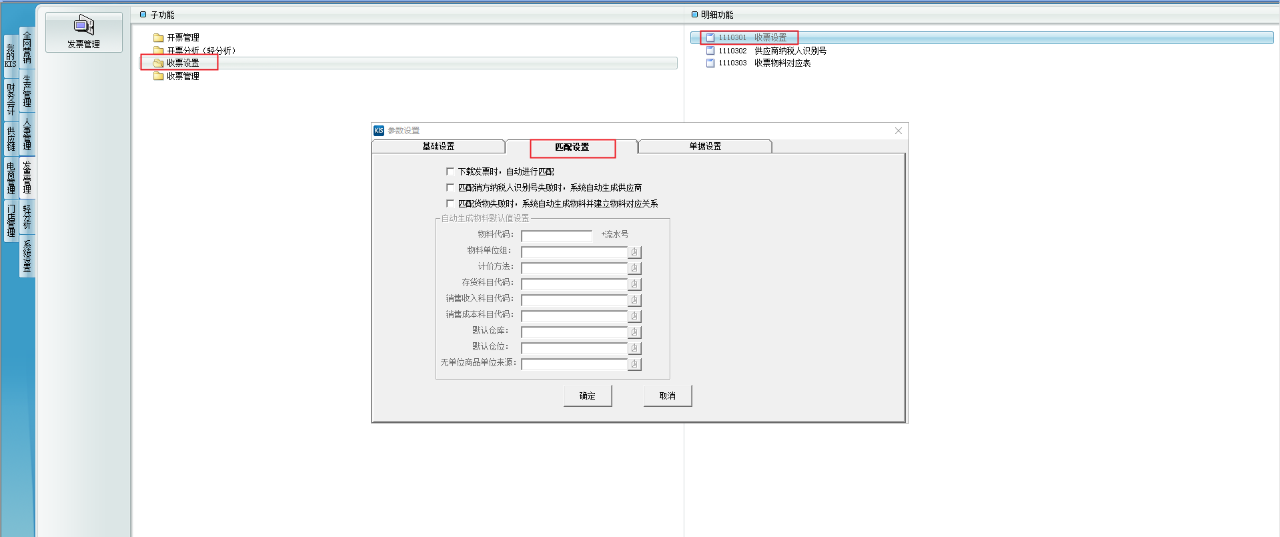Open 1110302 供应商纳税人识别号 item icon
This screenshot has width=1280, height=537.
pyautogui.click(x=710, y=51)
